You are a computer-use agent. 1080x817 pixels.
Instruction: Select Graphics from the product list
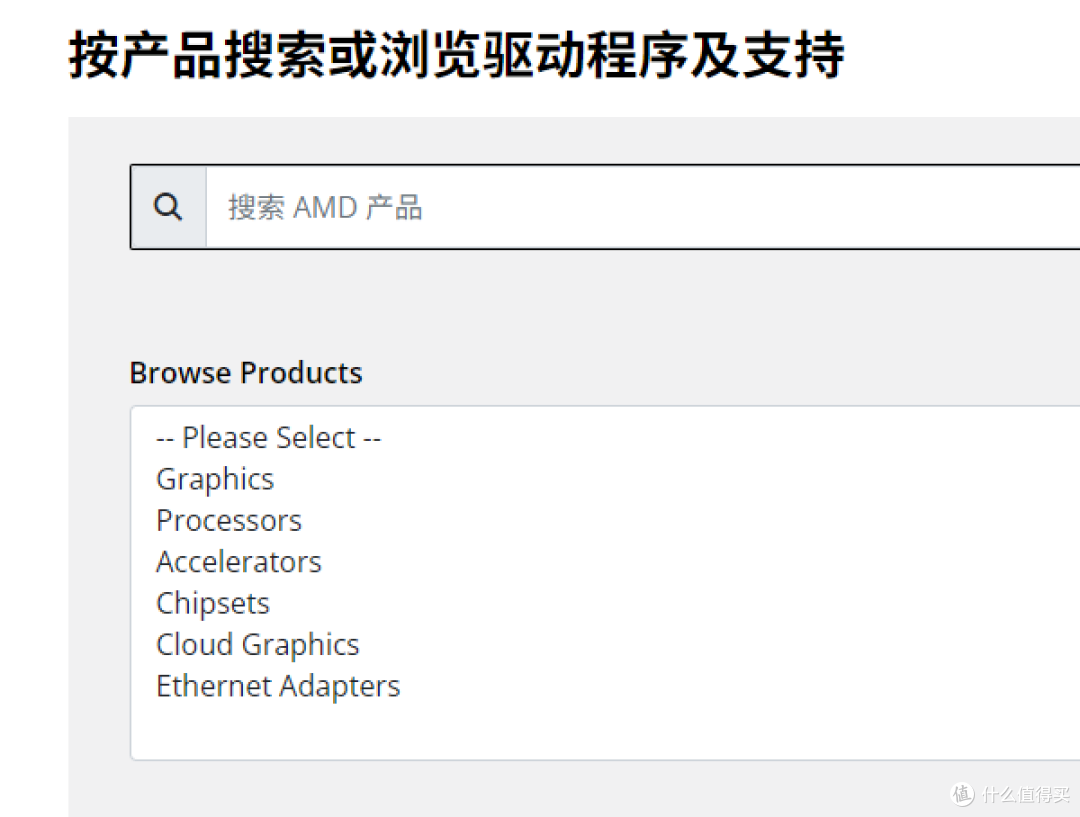[214, 479]
